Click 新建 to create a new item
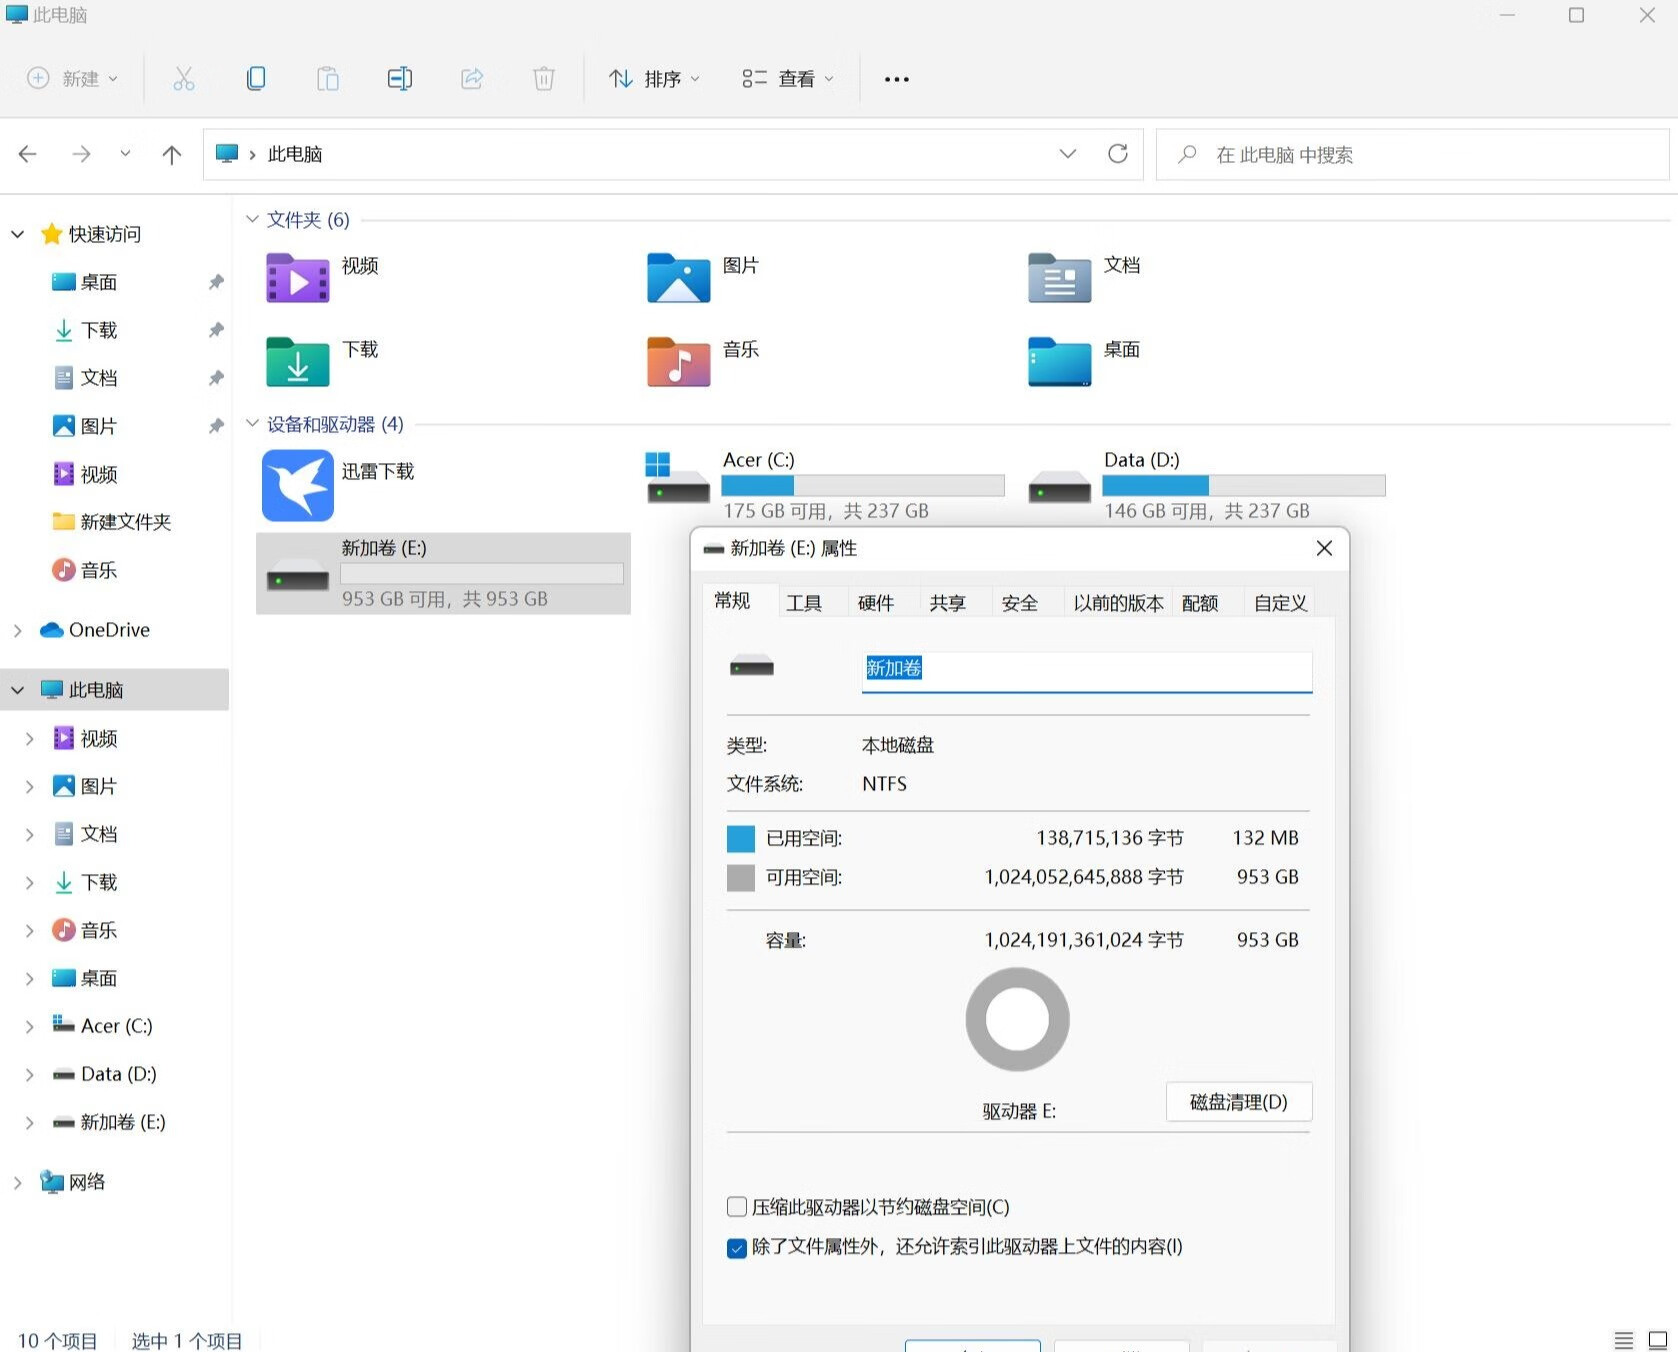 pos(70,78)
